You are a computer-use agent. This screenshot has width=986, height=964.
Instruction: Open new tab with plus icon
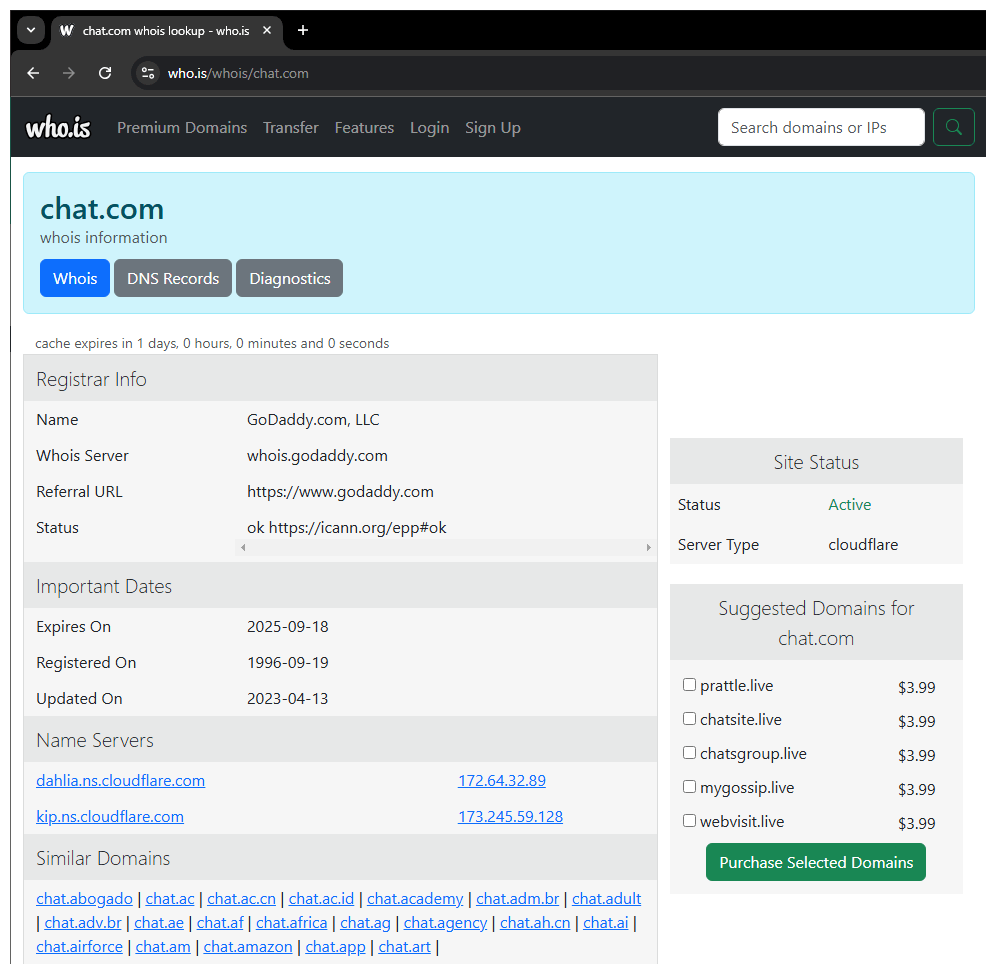(x=302, y=30)
